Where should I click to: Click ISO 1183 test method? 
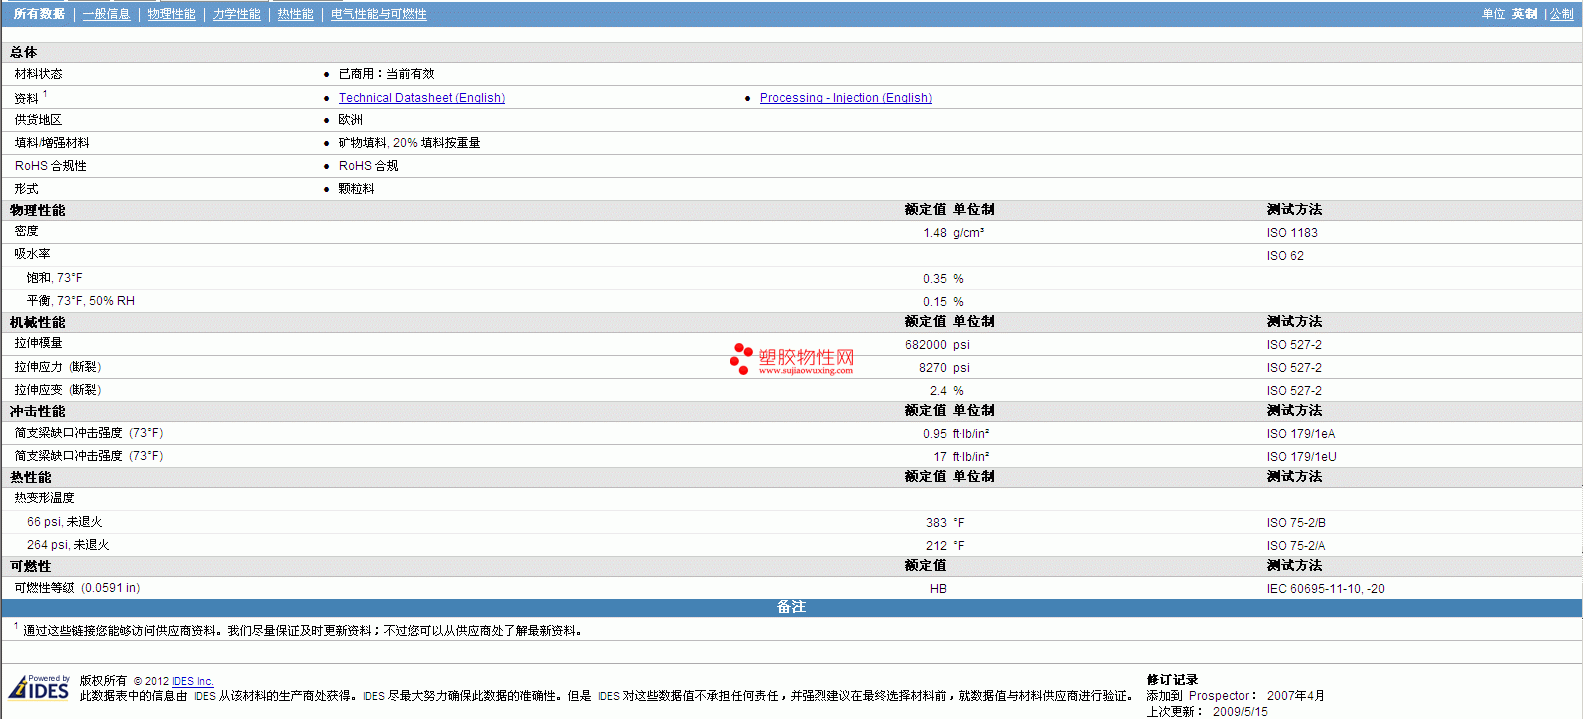[1292, 233]
